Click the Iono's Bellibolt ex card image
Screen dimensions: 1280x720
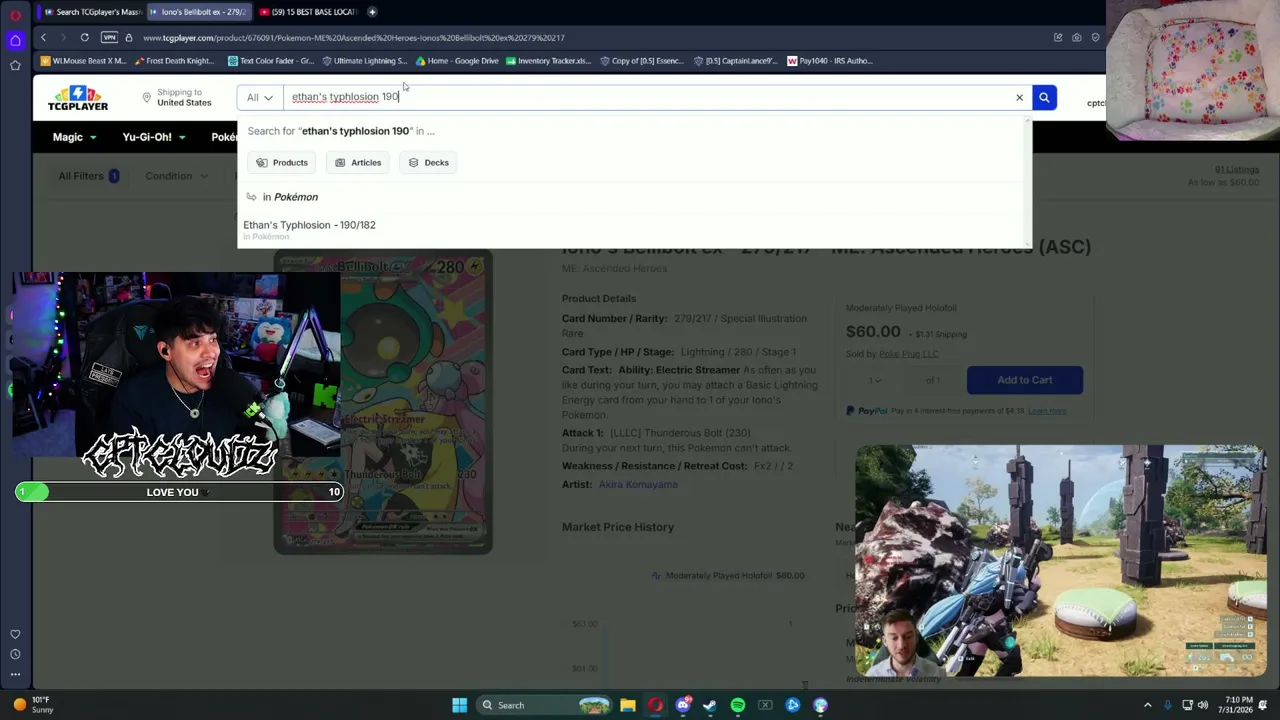click(383, 402)
